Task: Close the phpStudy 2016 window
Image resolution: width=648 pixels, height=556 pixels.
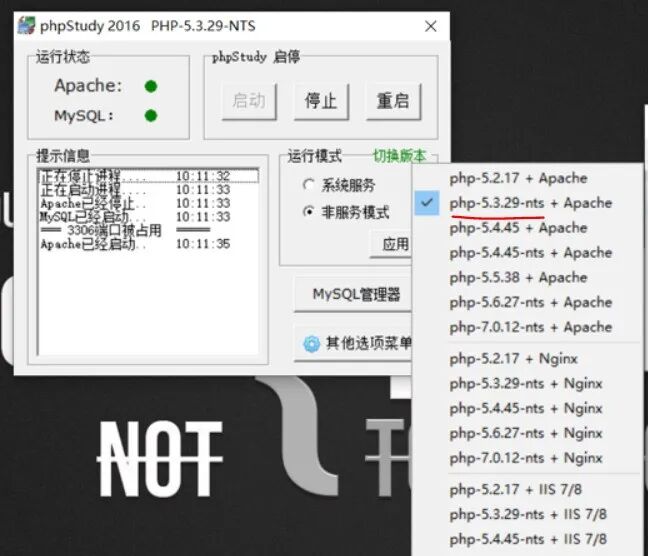Action: coord(431,26)
